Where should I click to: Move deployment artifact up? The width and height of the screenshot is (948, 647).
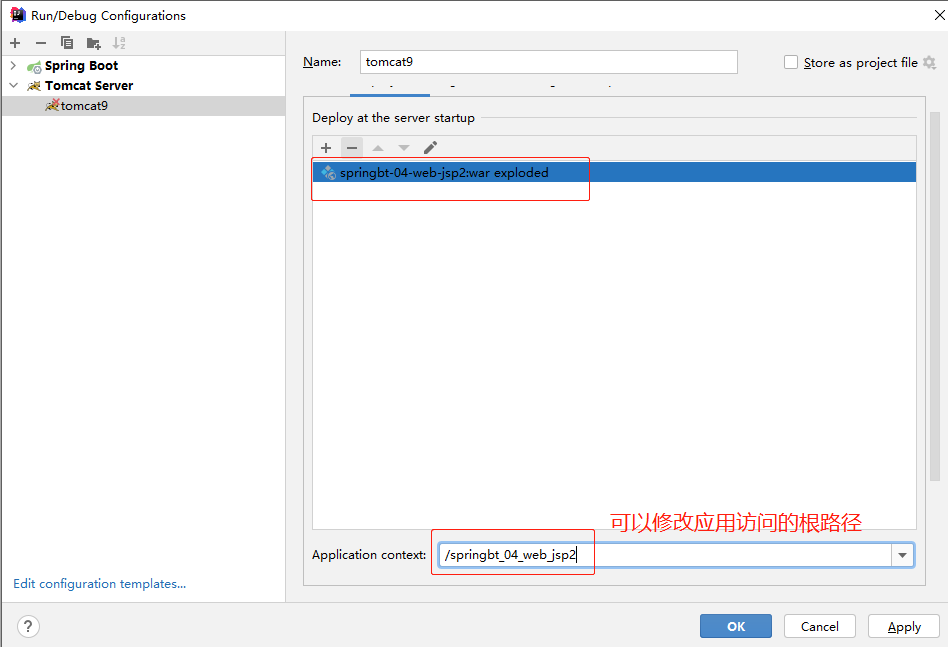click(x=378, y=148)
